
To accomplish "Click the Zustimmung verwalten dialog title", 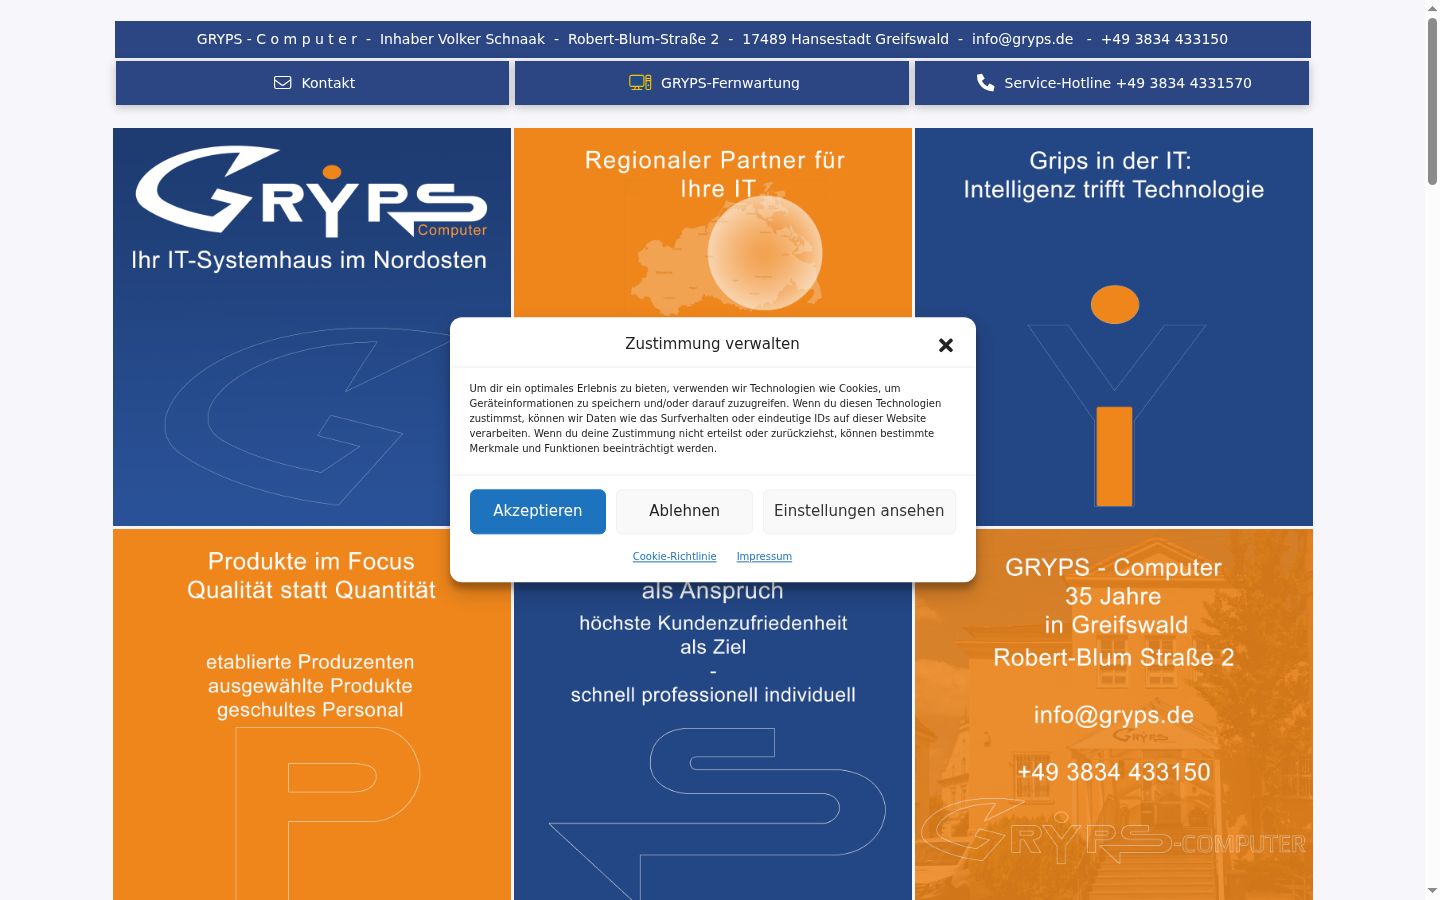I will (712, 344).
